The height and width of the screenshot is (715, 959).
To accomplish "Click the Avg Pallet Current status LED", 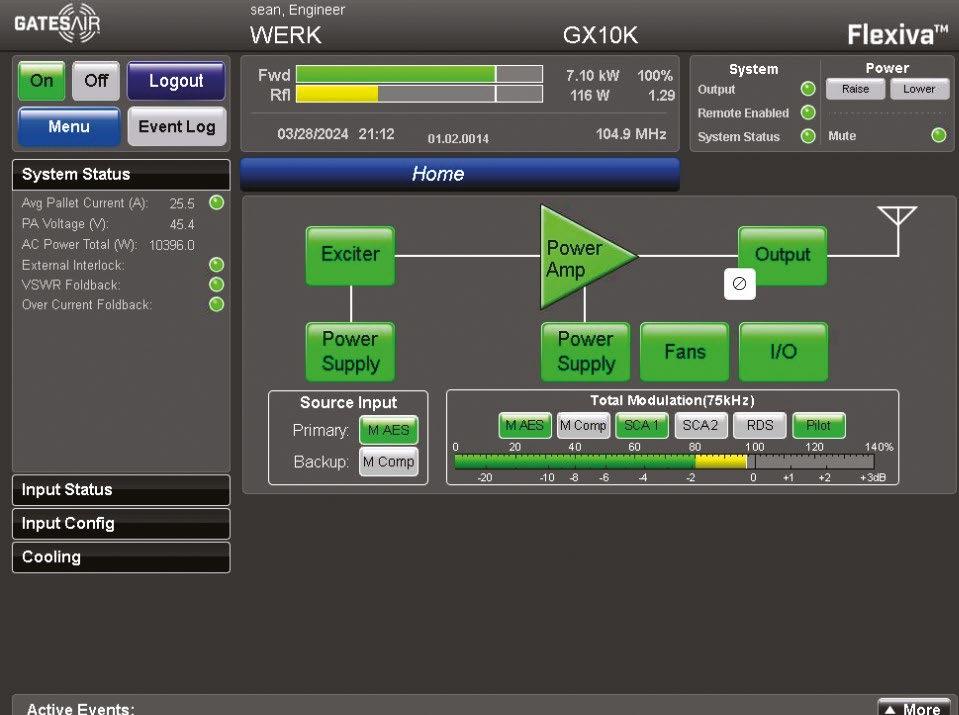I will (x=217, y=202).
